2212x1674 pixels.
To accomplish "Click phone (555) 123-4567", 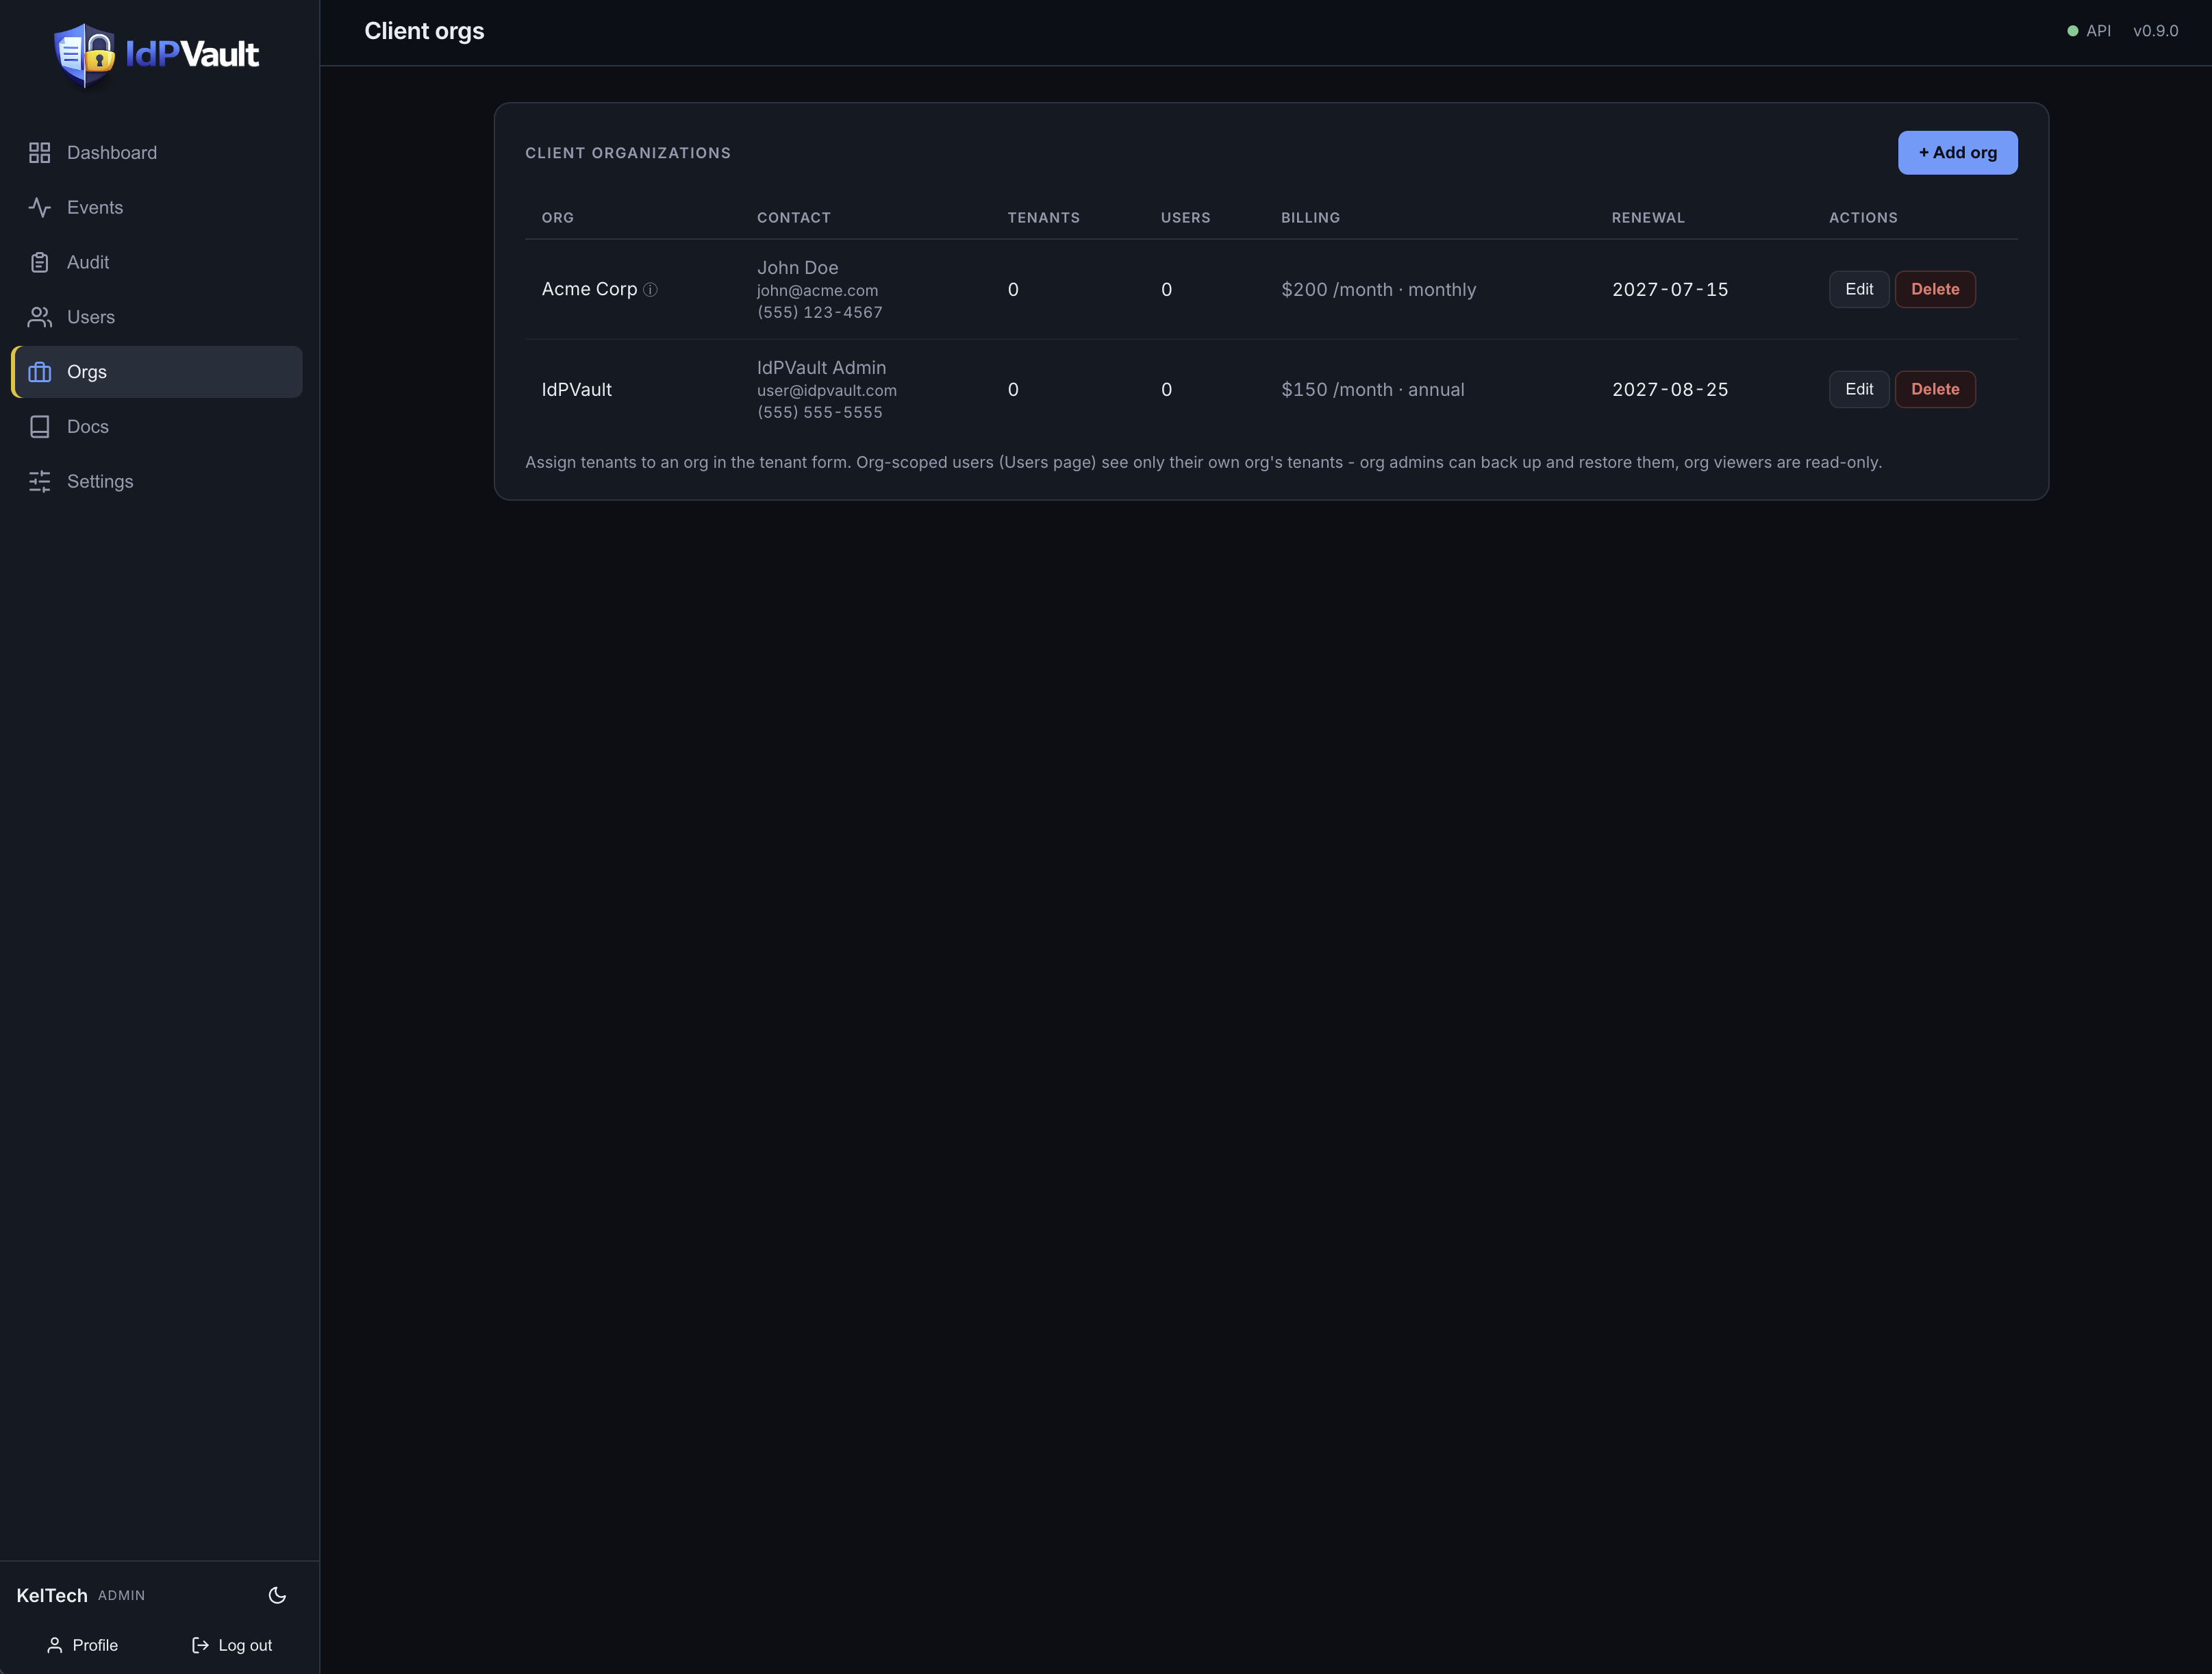I will tap(819, 312).
